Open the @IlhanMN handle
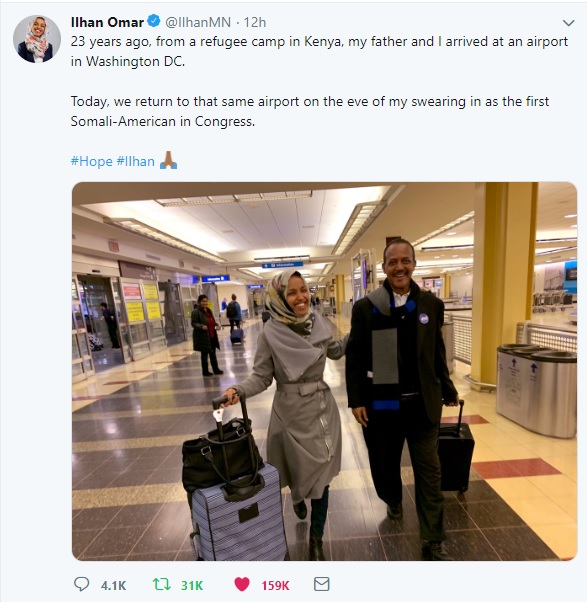The width and height of the screenshot is (587, 602). (x=198, y=22)
